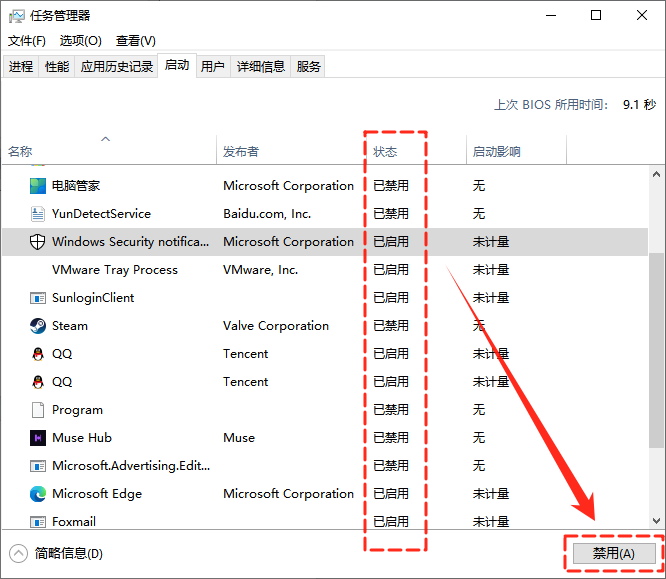
Task: Click 未计量 impact in SunloginClient row
Action: 491,298
